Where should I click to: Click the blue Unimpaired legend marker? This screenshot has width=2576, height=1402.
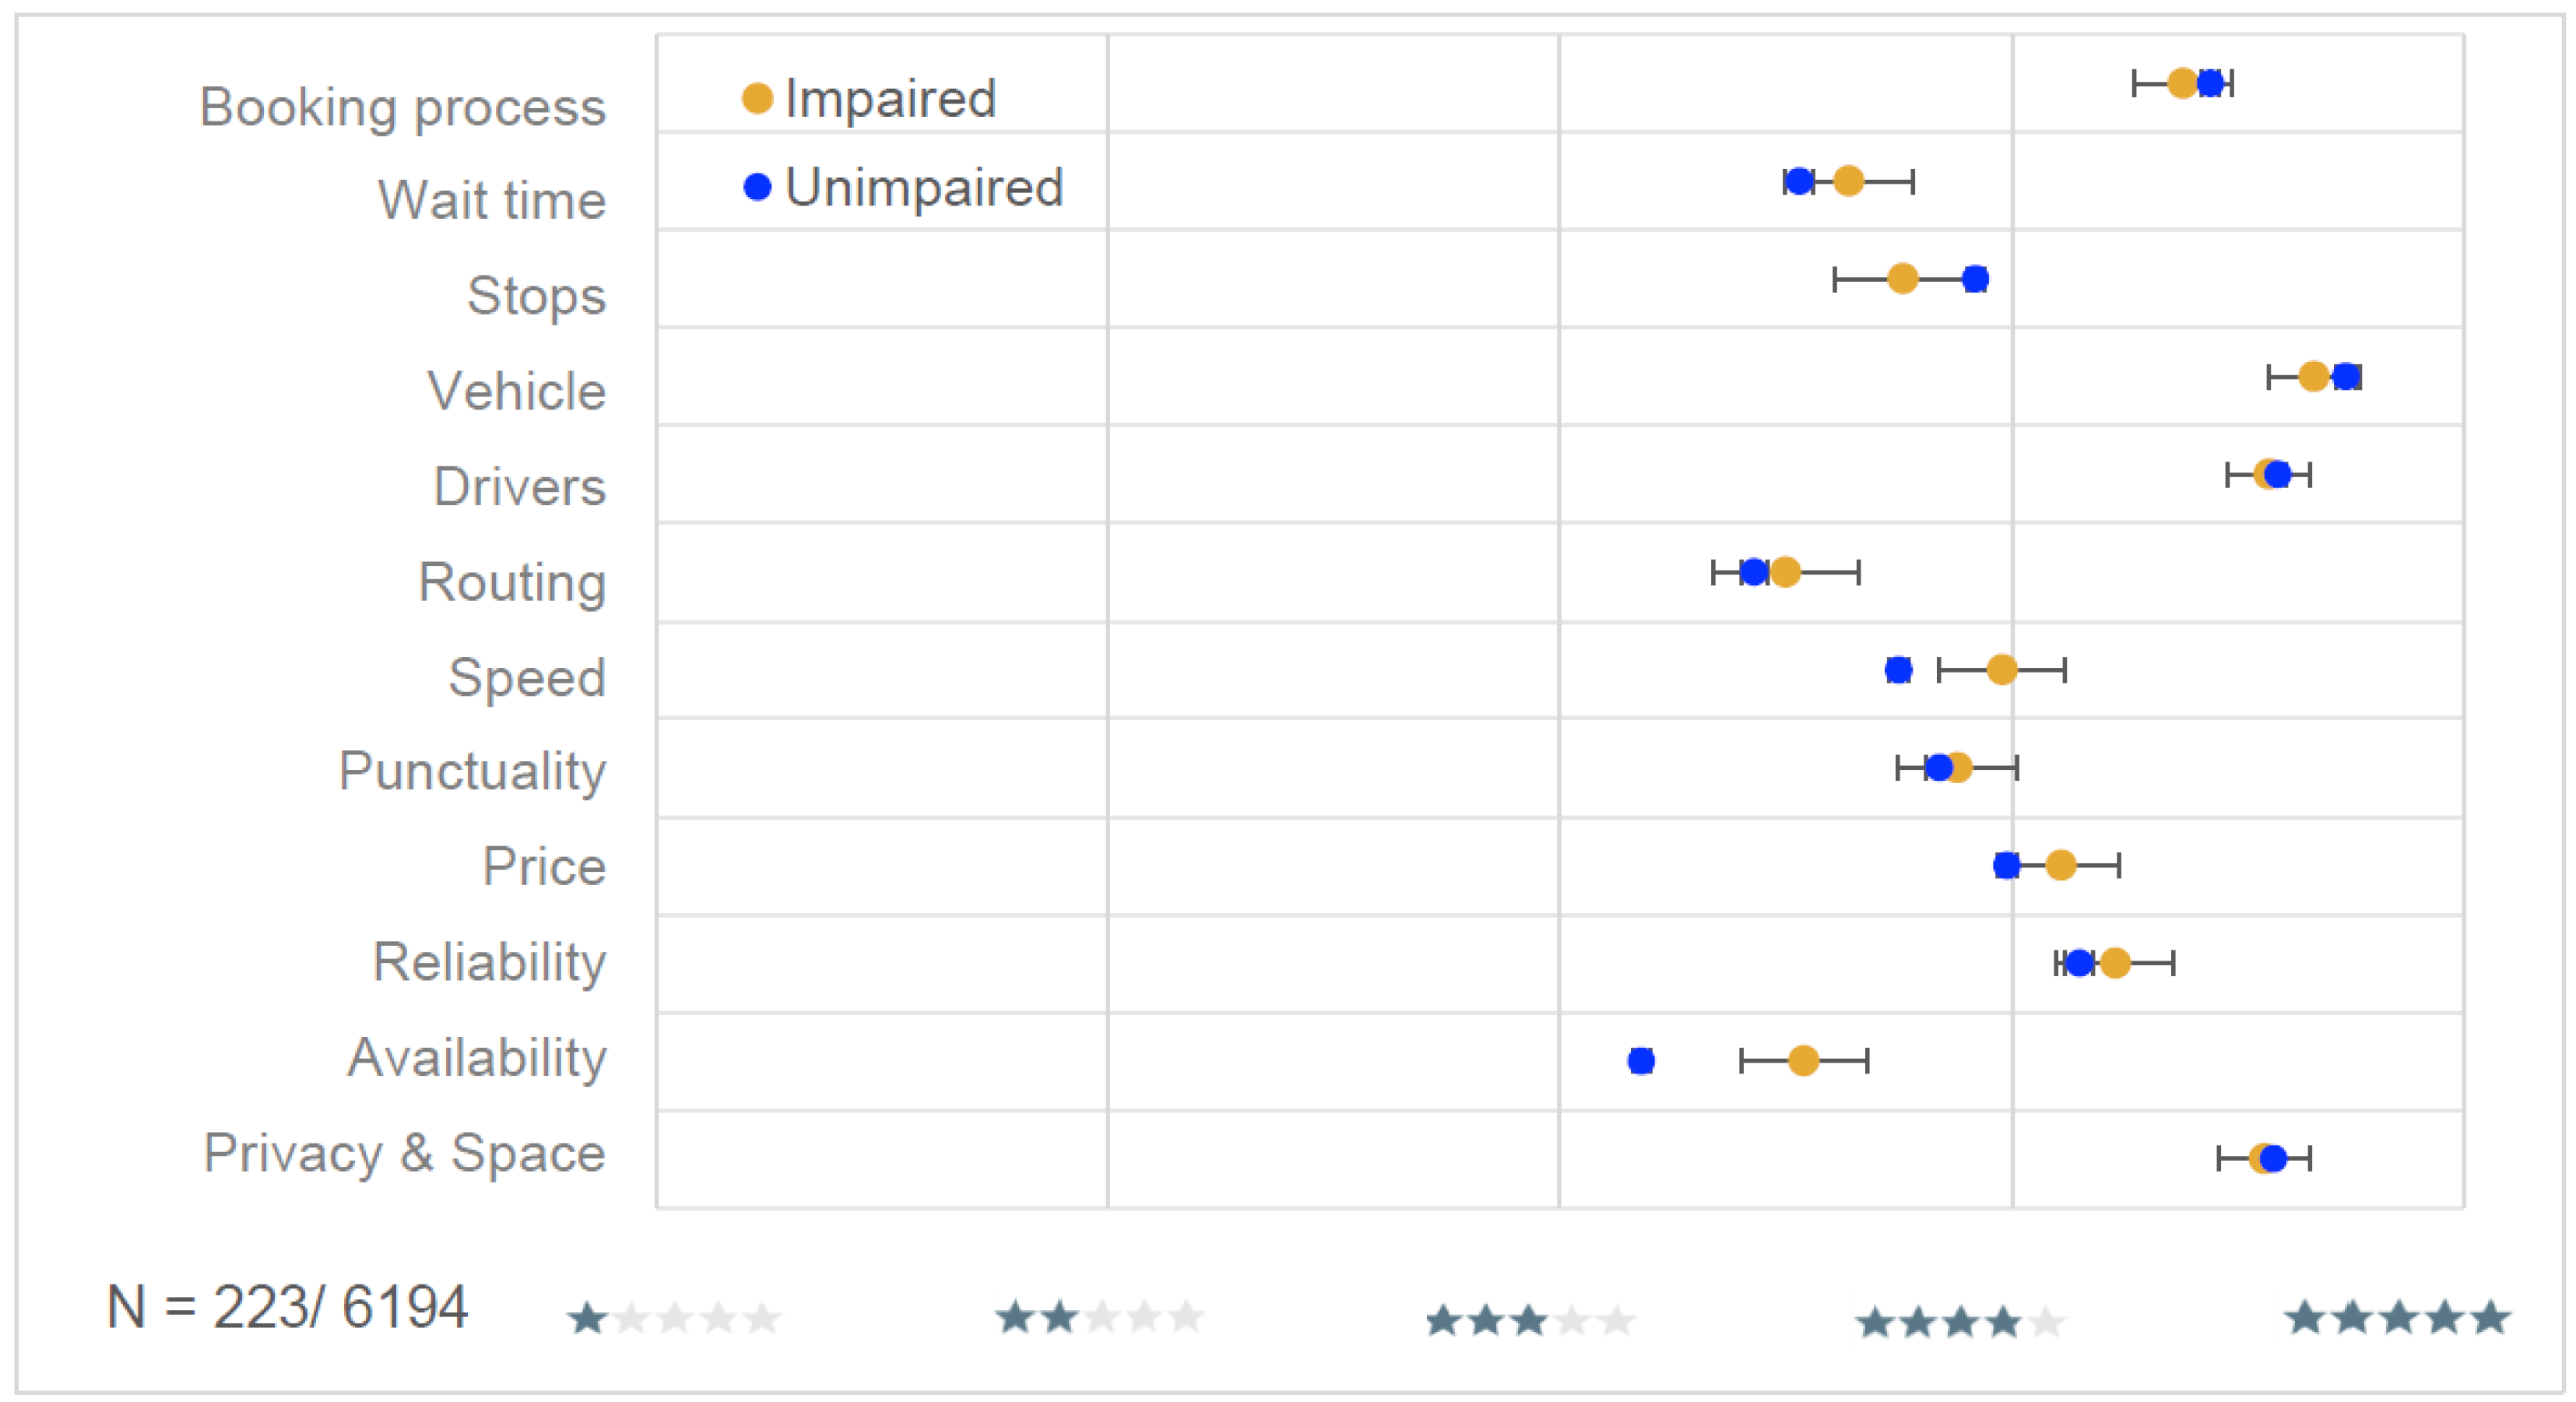point(757,187)
